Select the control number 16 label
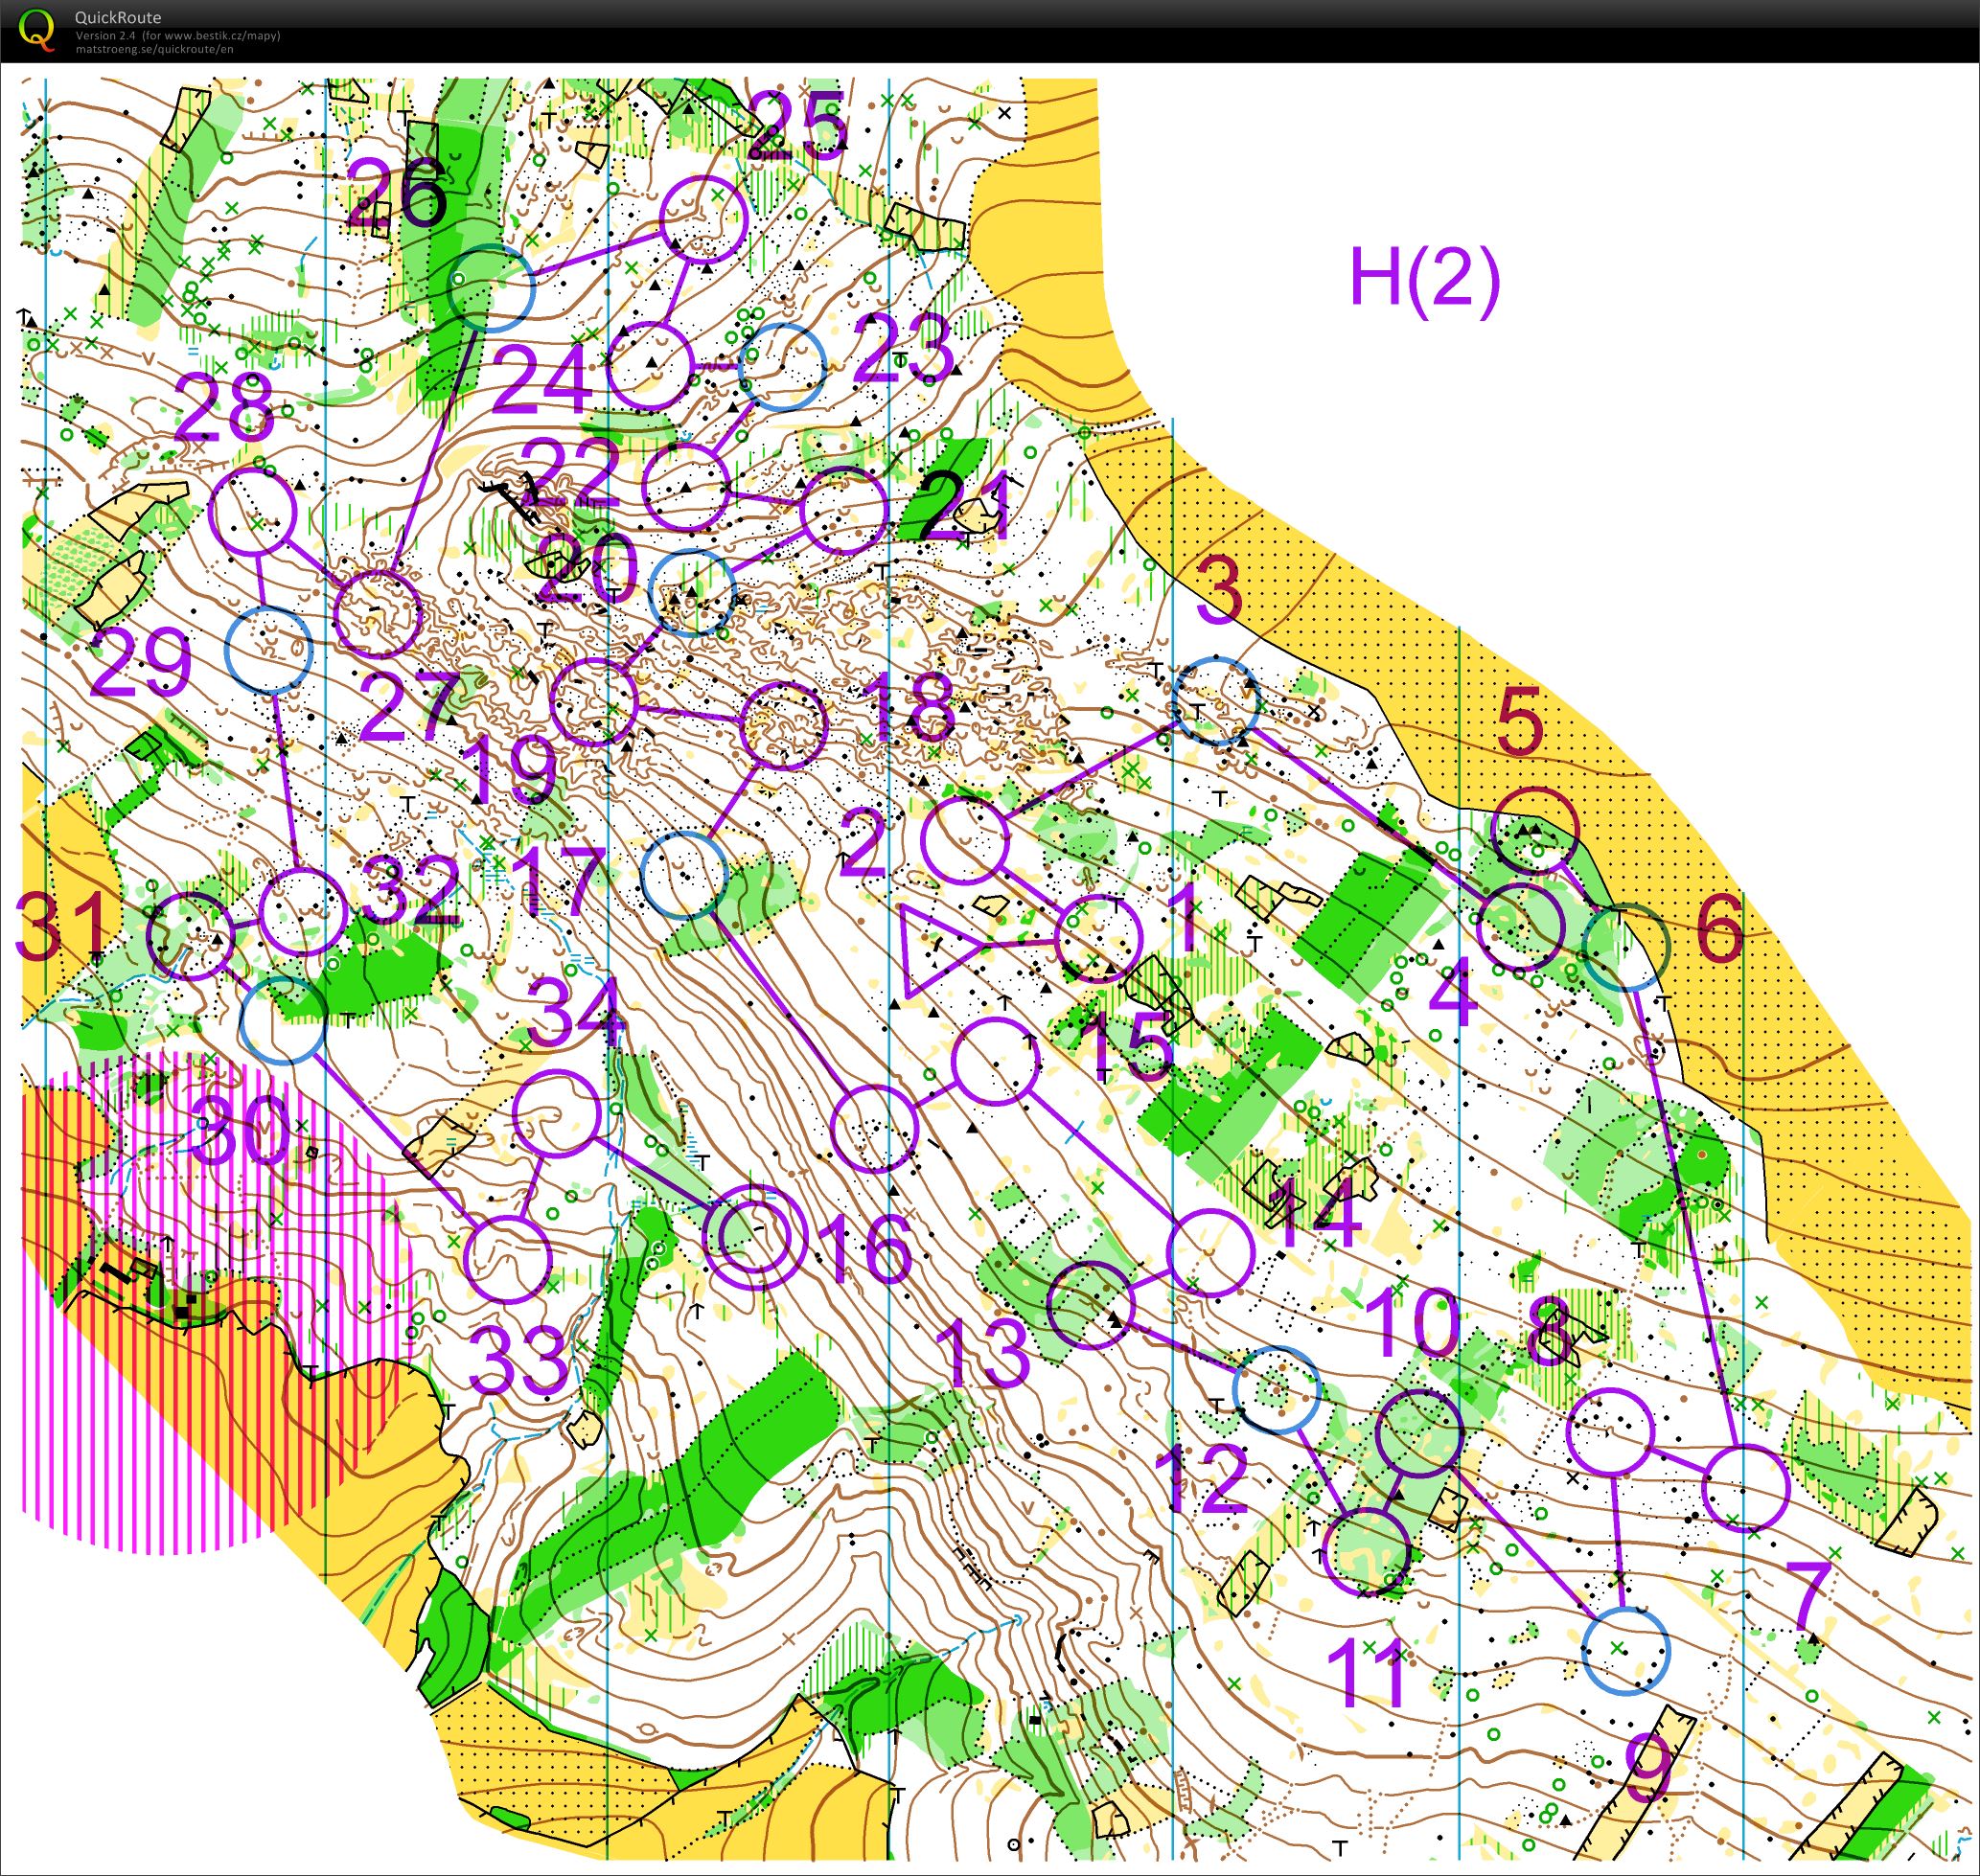This screenshot has height=1876, width=1980. pyautogui.click(x=864, y=1249)
